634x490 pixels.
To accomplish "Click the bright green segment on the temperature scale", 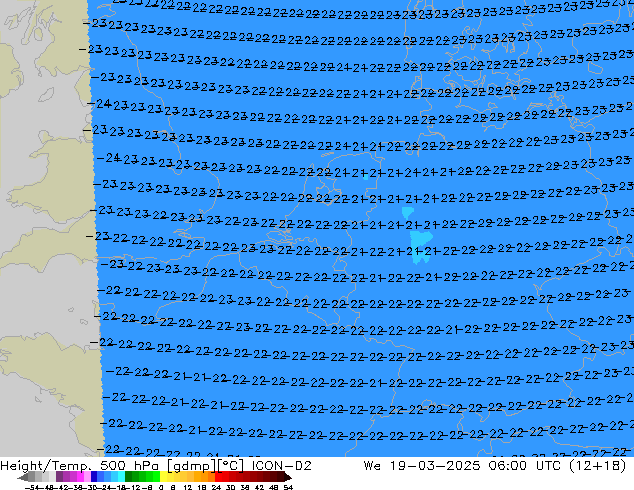I will point(156,476).
